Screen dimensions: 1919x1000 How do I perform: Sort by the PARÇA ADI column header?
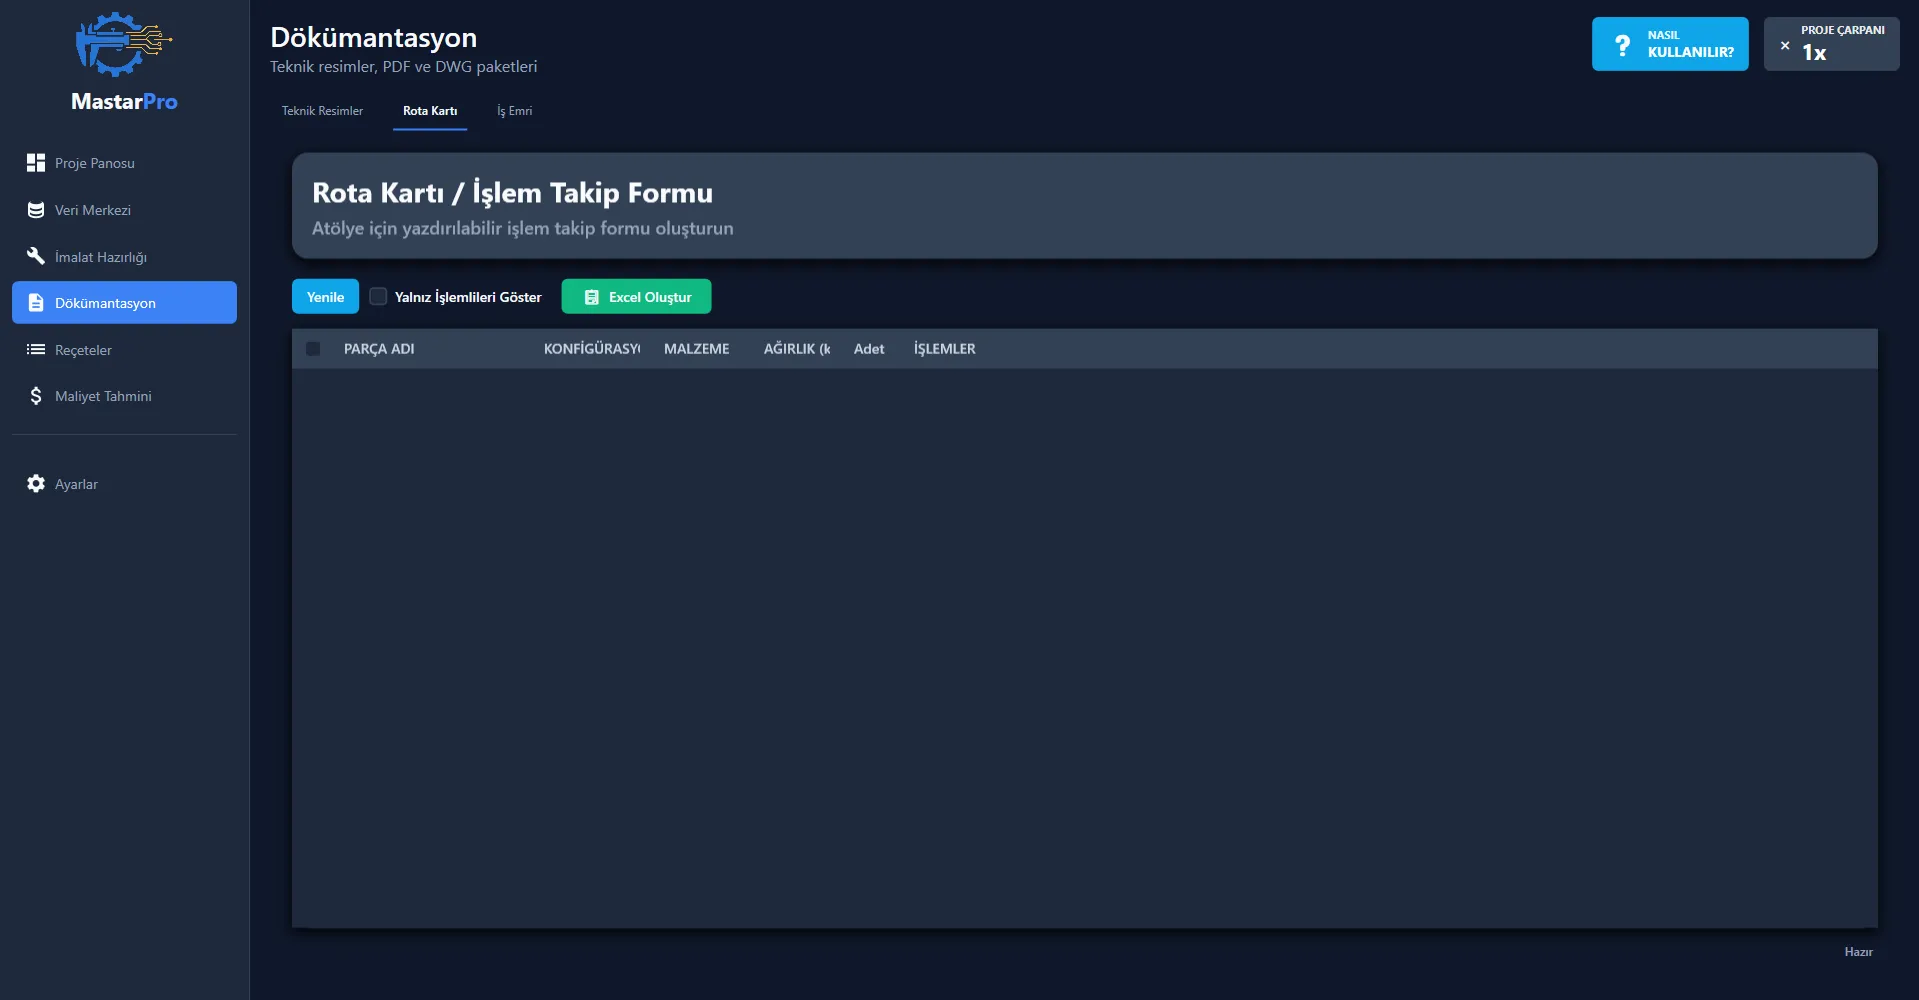click(x=379, y=349)
